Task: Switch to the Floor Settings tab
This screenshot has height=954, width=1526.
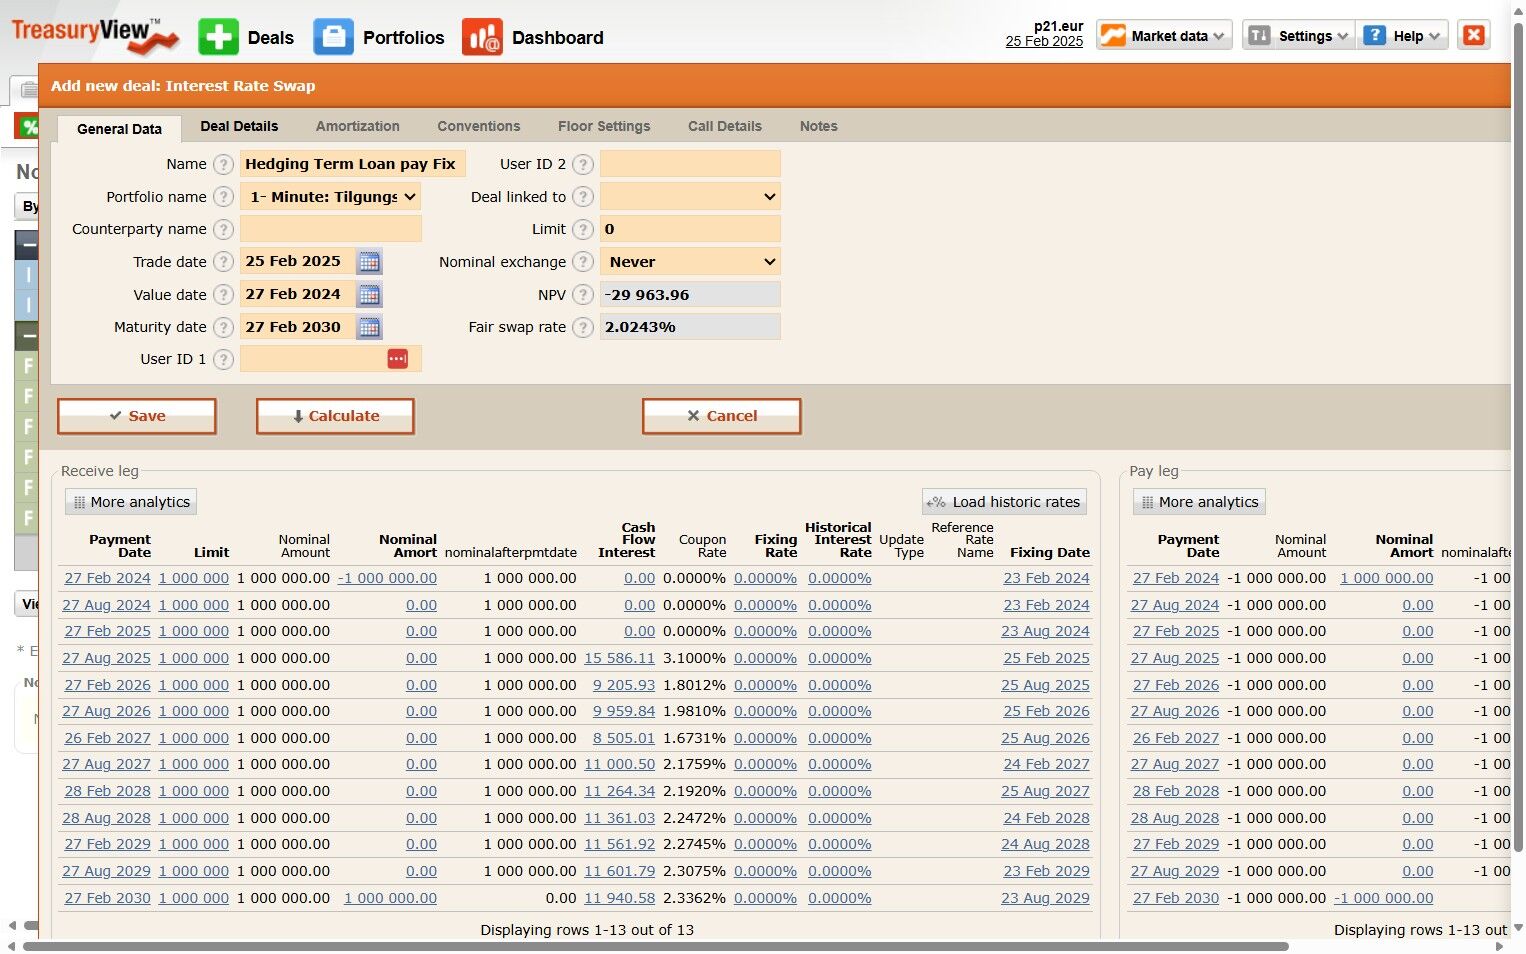Action: [604, 126]
